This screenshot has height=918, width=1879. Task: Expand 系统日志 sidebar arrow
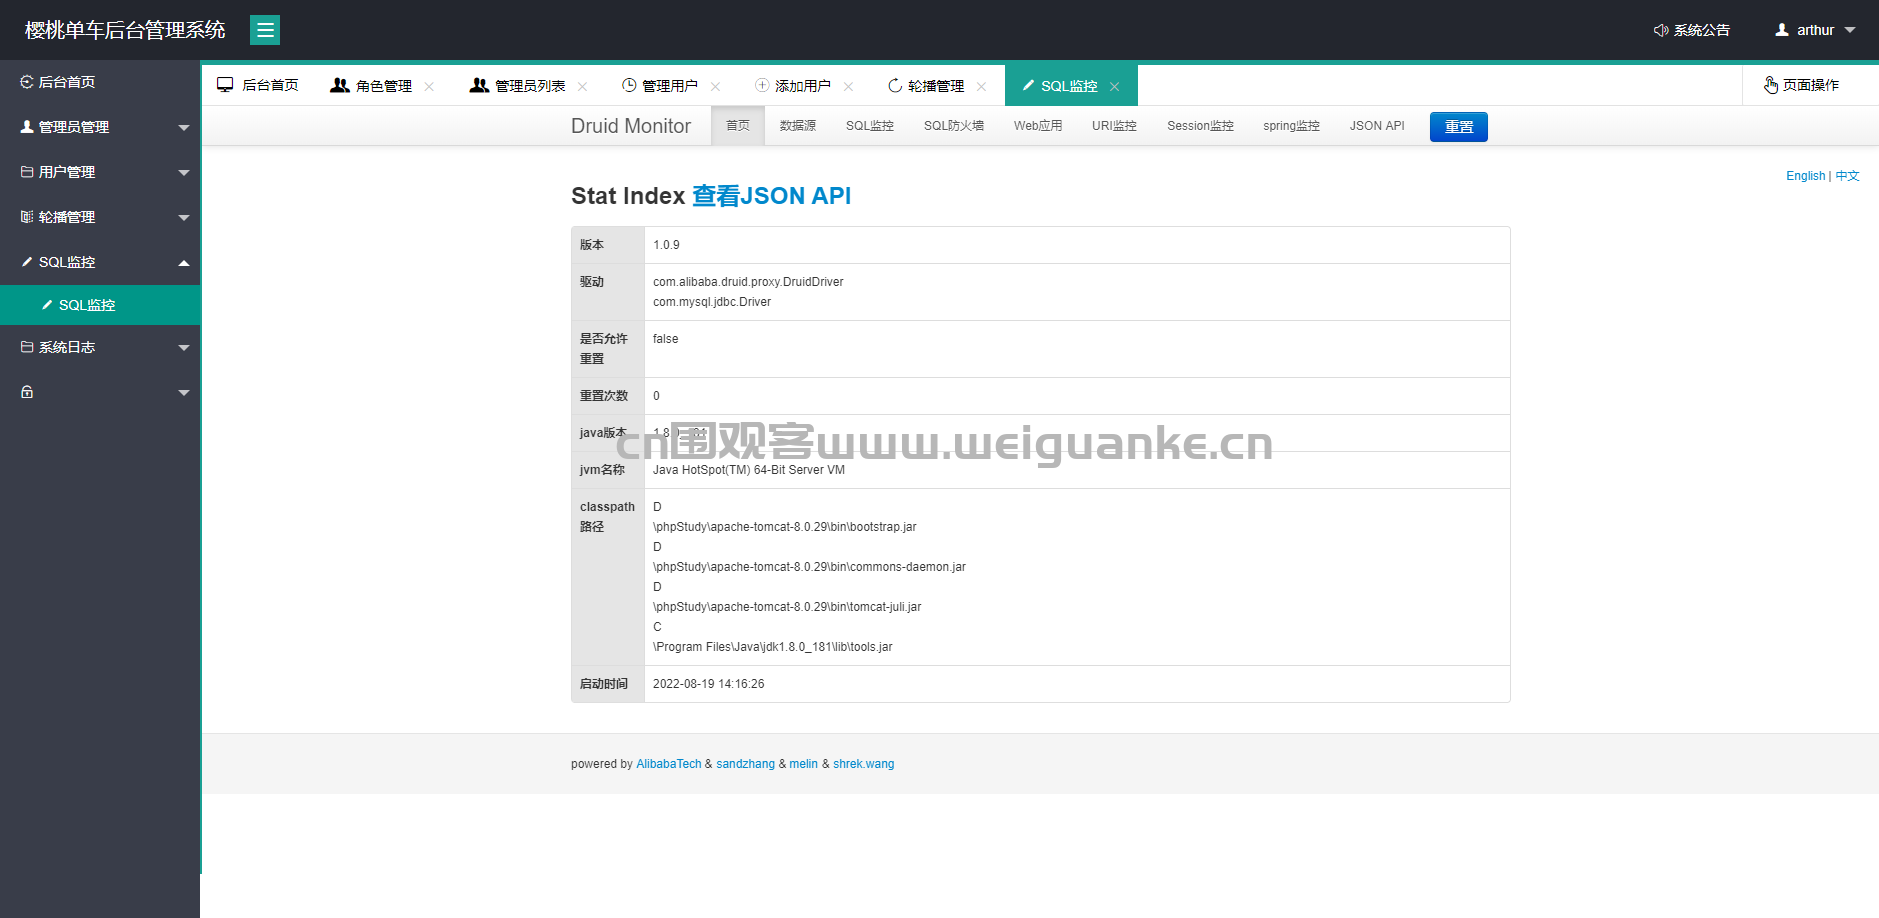(x=184, y=348)
